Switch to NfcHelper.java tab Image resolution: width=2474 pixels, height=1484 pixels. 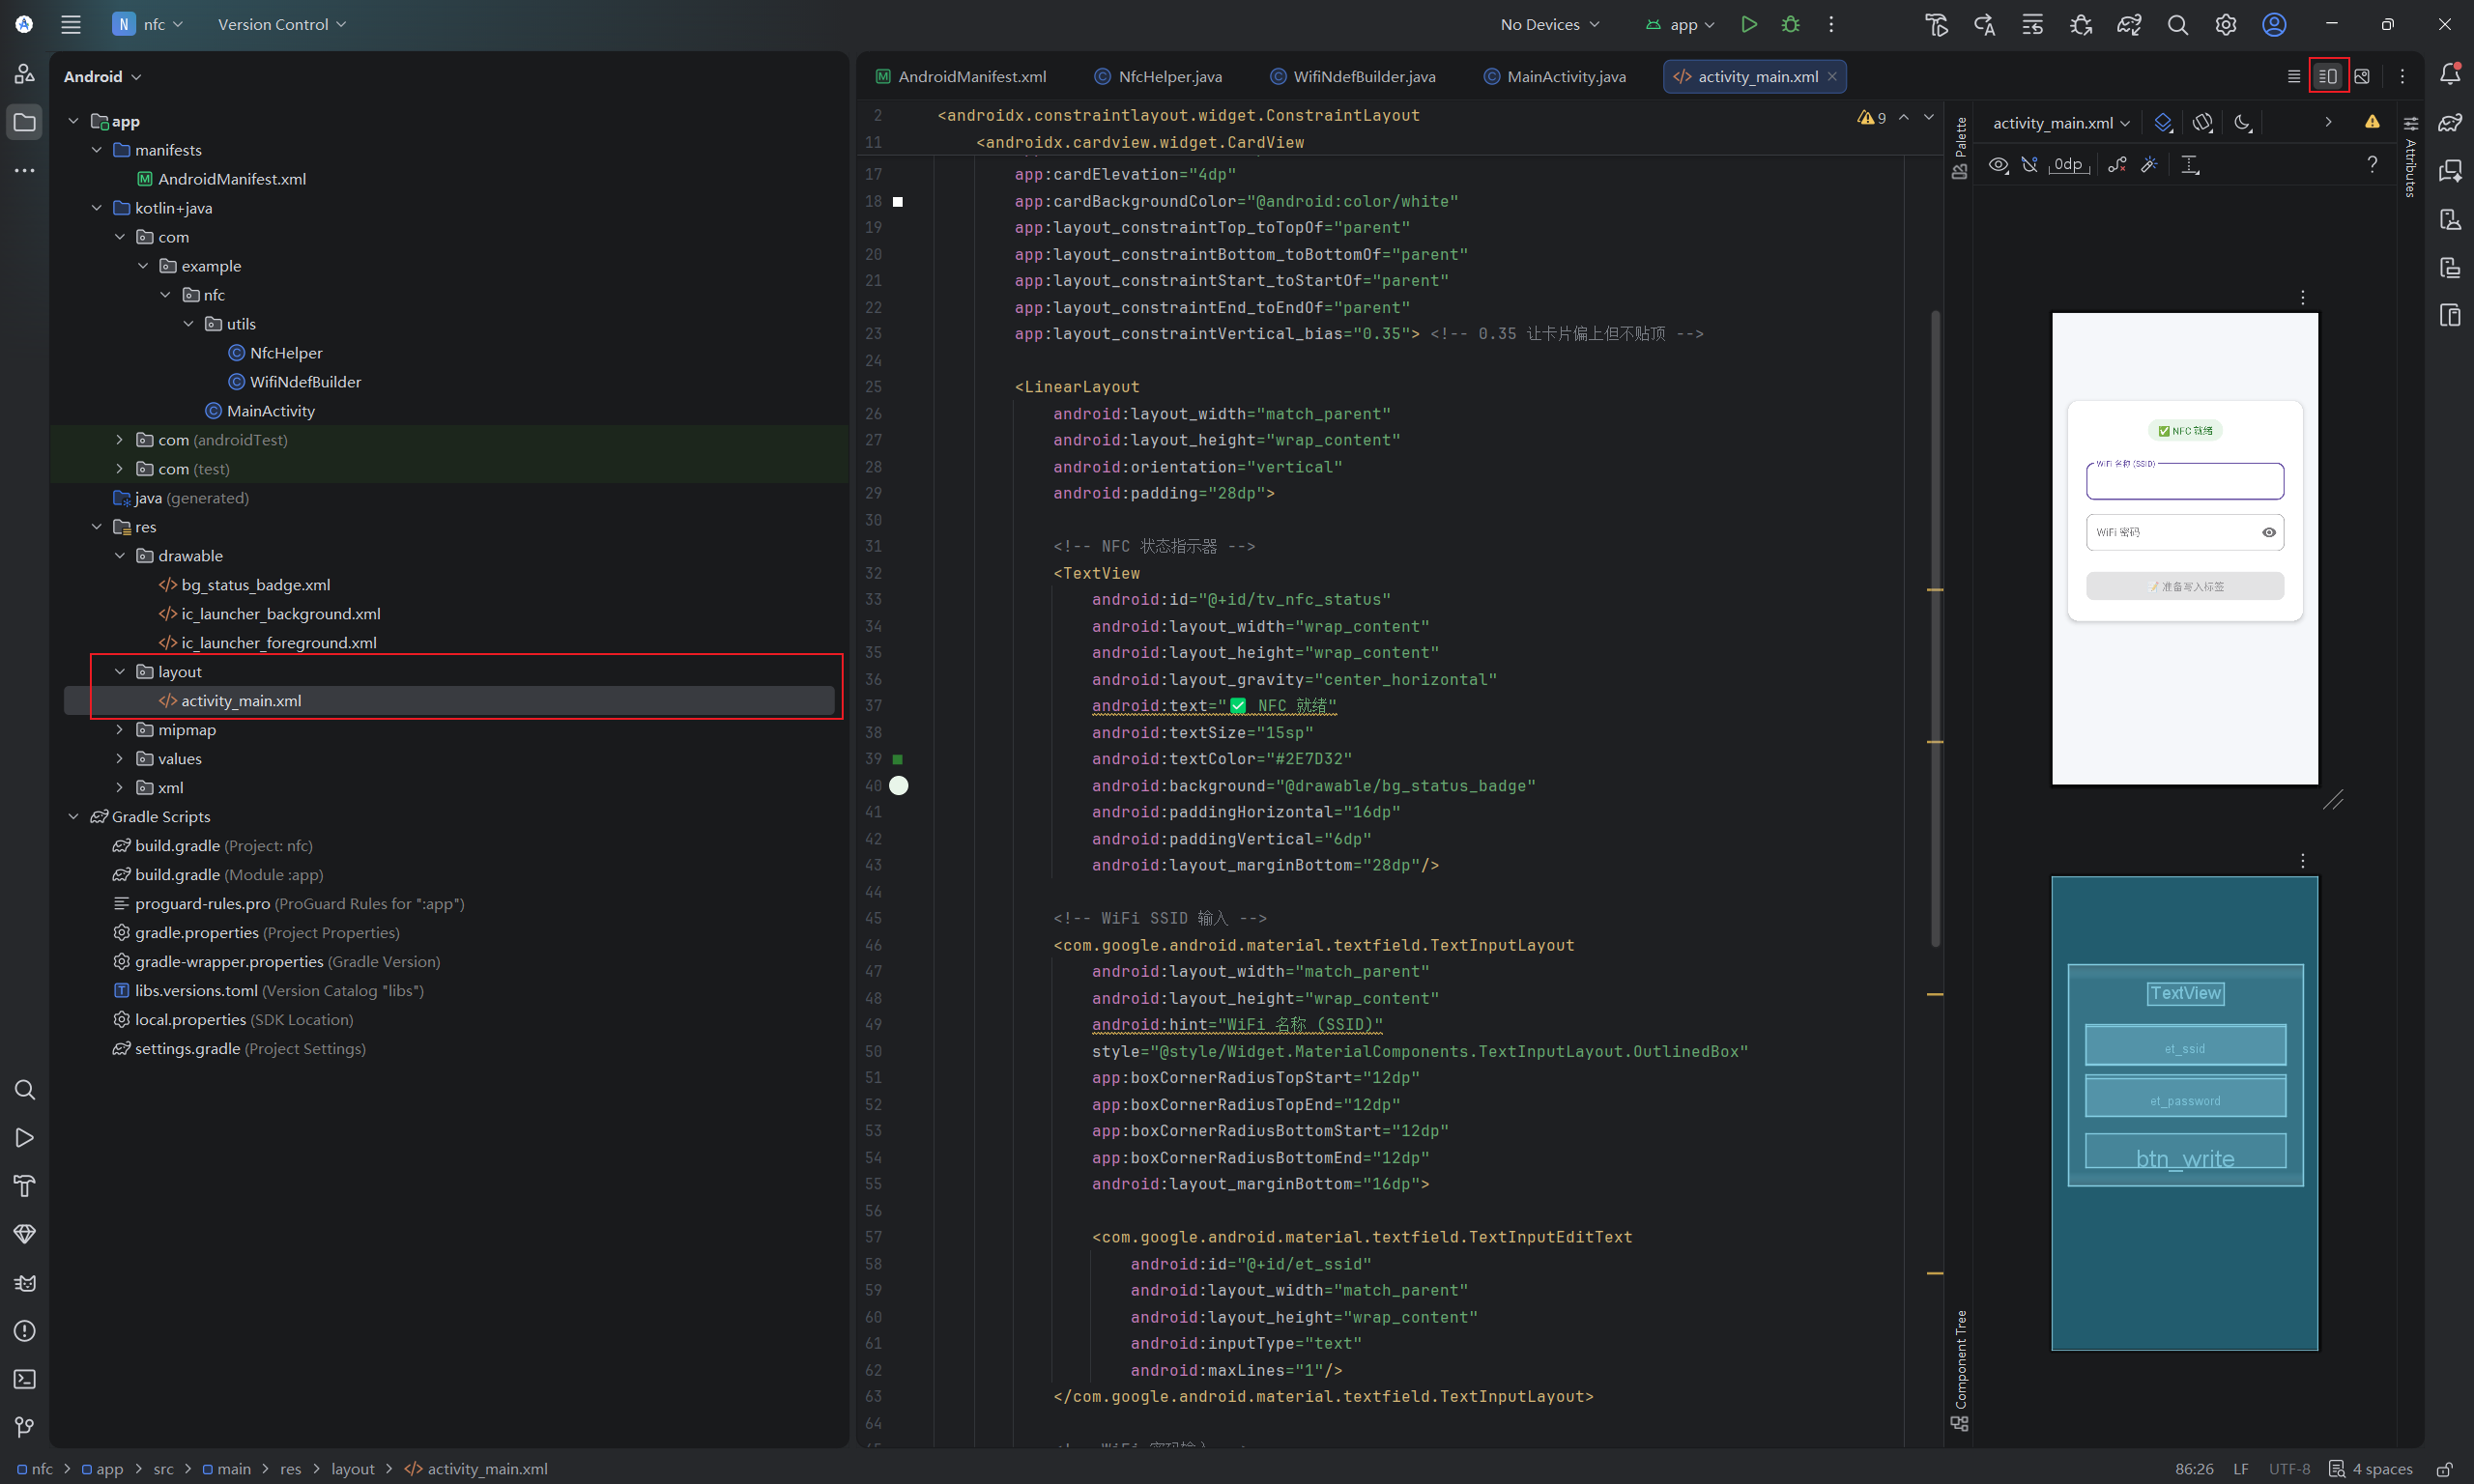point(1158,77)
